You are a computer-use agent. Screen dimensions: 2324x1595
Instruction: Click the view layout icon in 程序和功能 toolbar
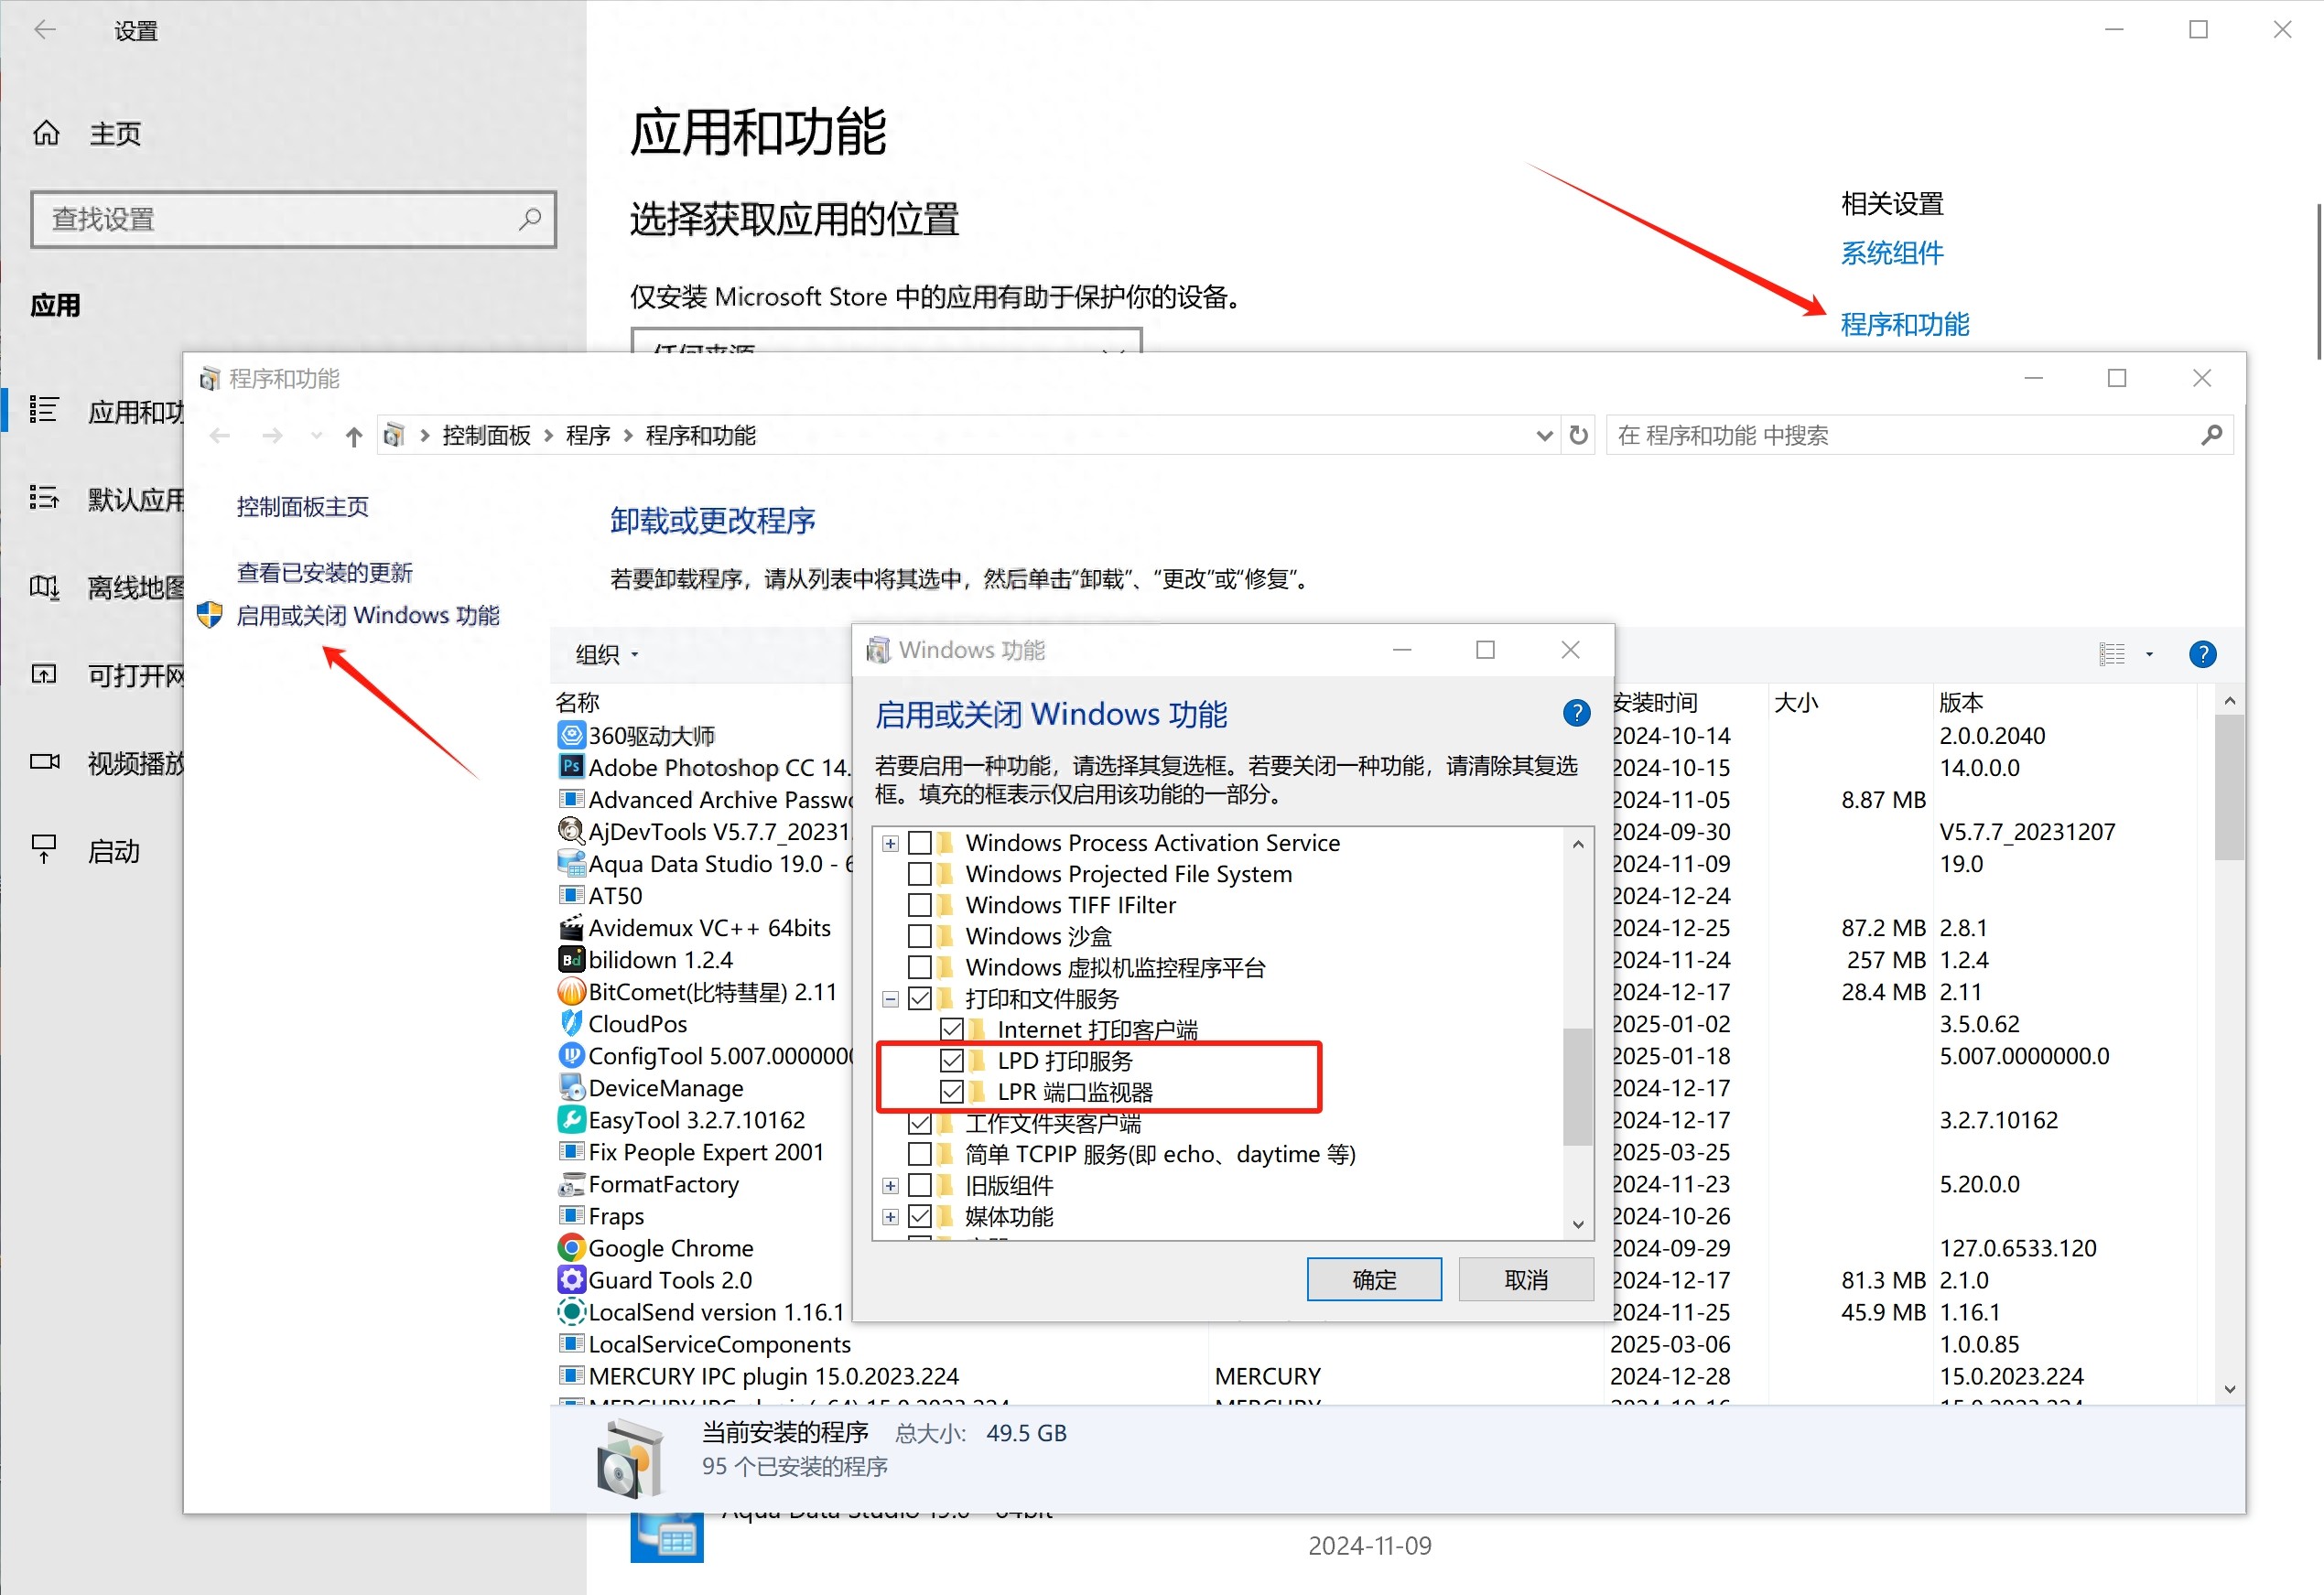click(2111, 654)
